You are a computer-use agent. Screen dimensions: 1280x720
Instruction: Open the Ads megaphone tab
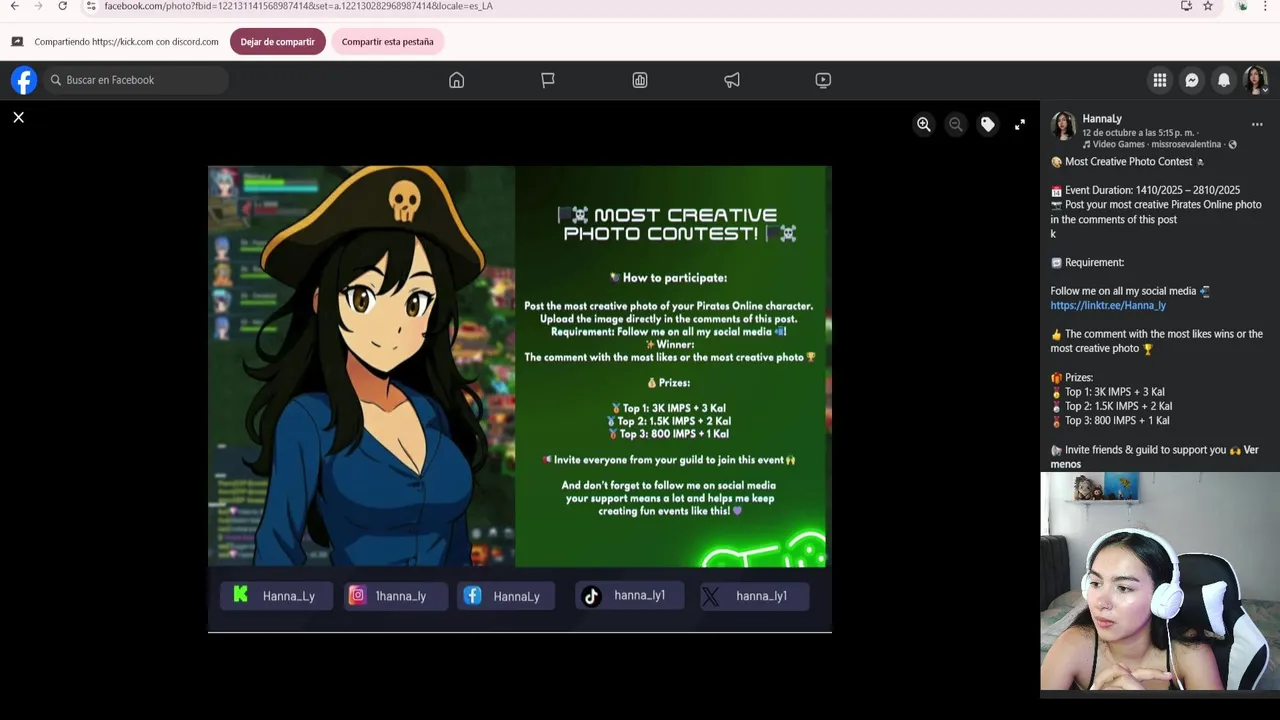point(732,80)
